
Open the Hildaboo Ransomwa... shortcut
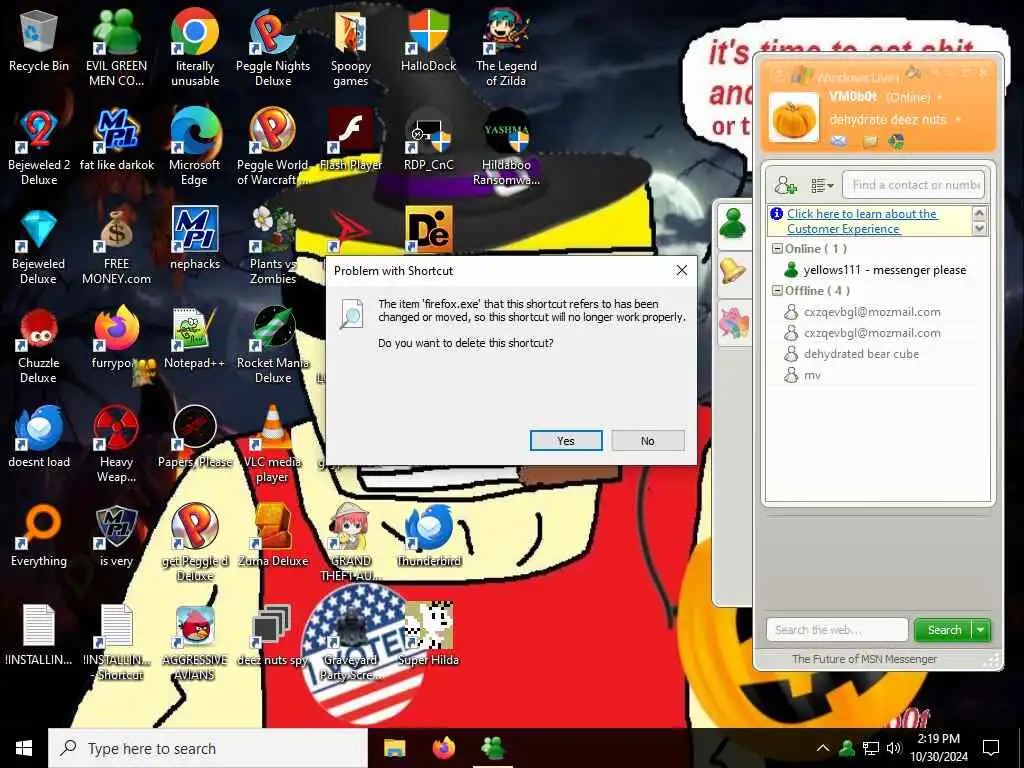click(506, 148)
